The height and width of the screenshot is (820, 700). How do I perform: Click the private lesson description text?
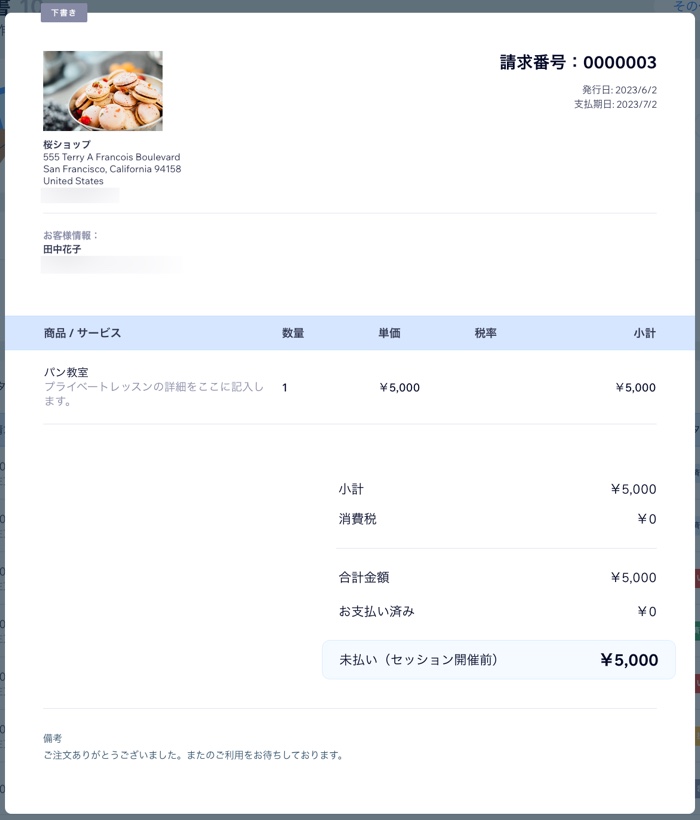point(154,394)
